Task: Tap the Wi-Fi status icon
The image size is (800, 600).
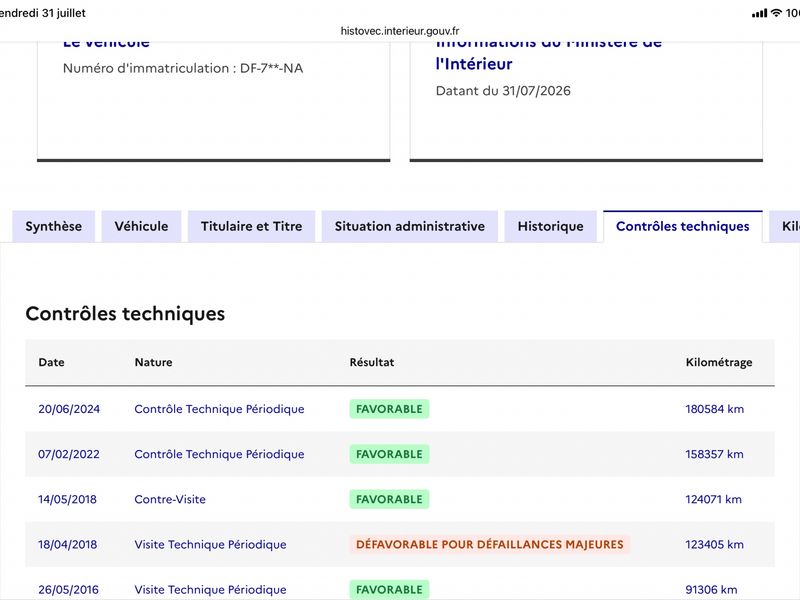Action: point(776,13)
